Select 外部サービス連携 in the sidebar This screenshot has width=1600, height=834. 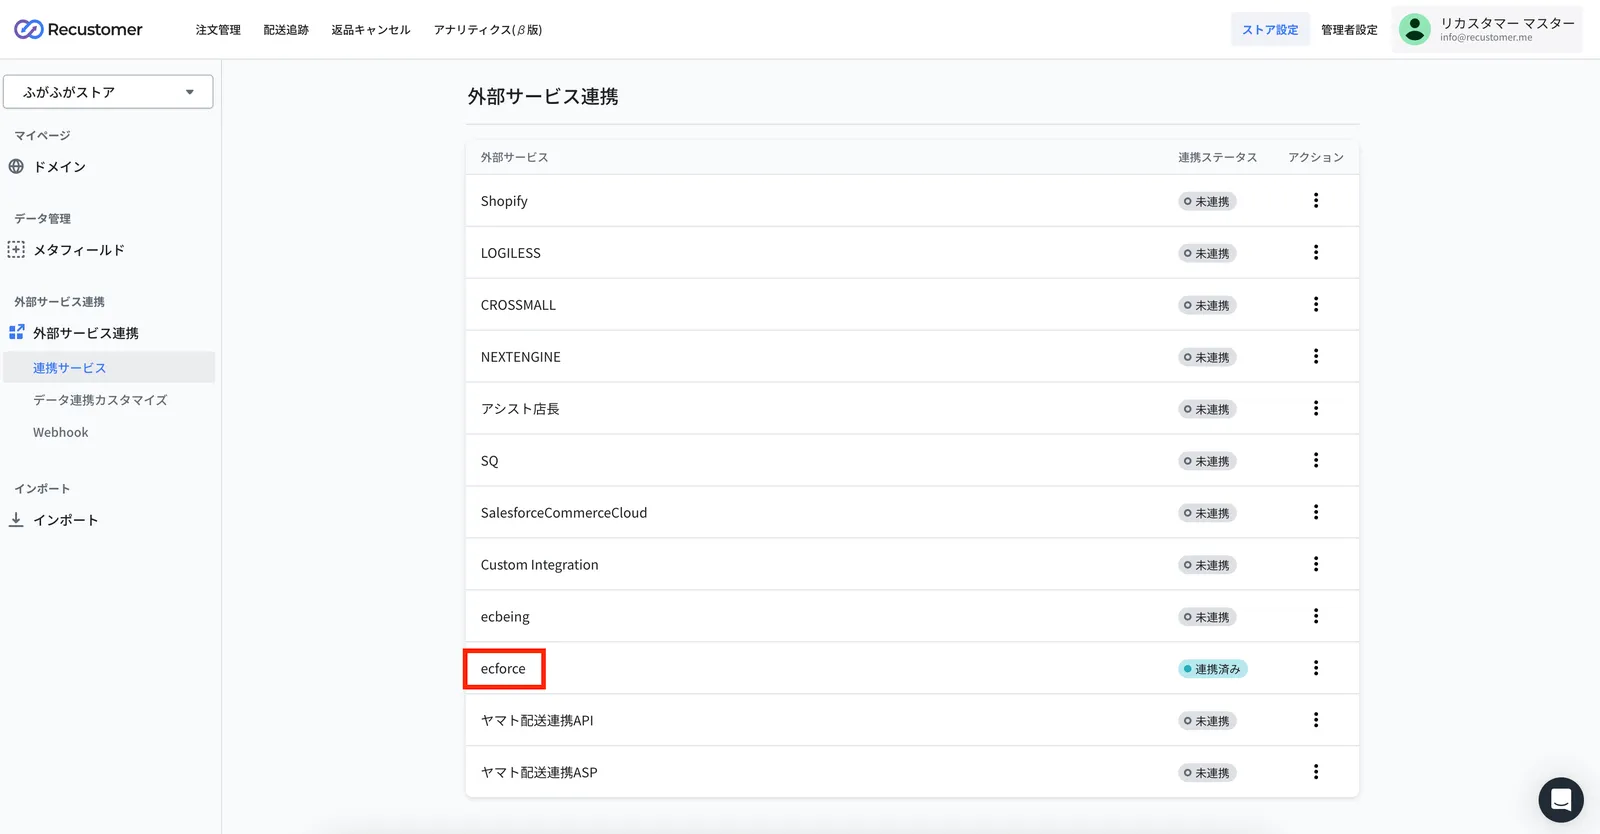(x=86, y=333)
